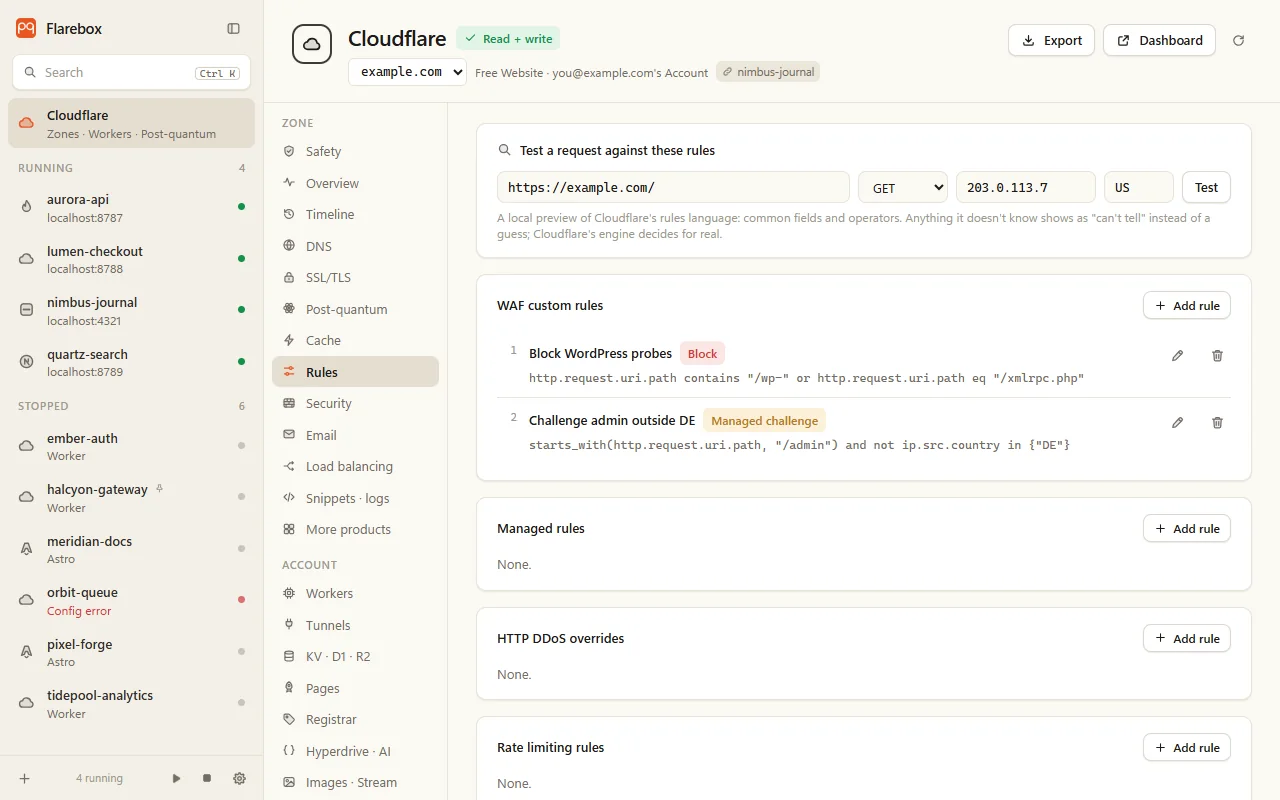Click the IP address field 203.0.113.7
Viewport: 1280px width, 800px height.
click(x=1026, y=187)
